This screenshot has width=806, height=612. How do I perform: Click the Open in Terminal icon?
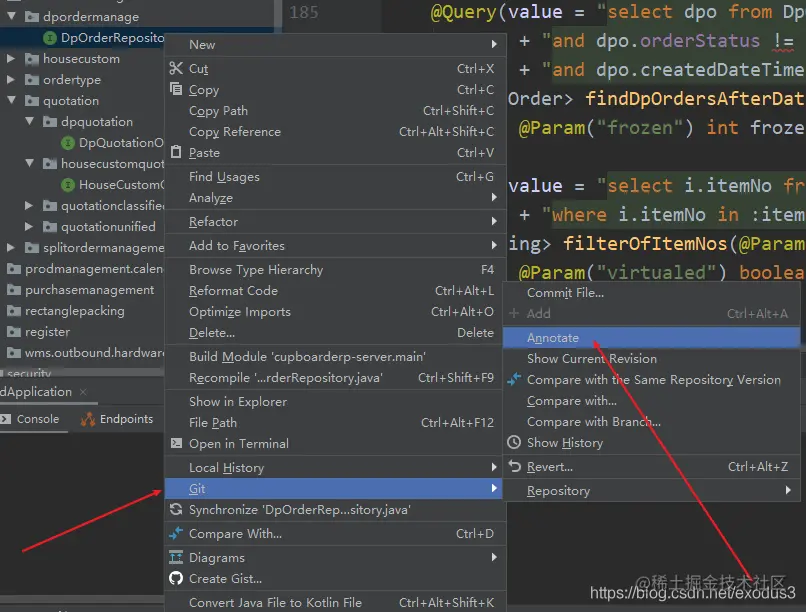pos(176,443)
